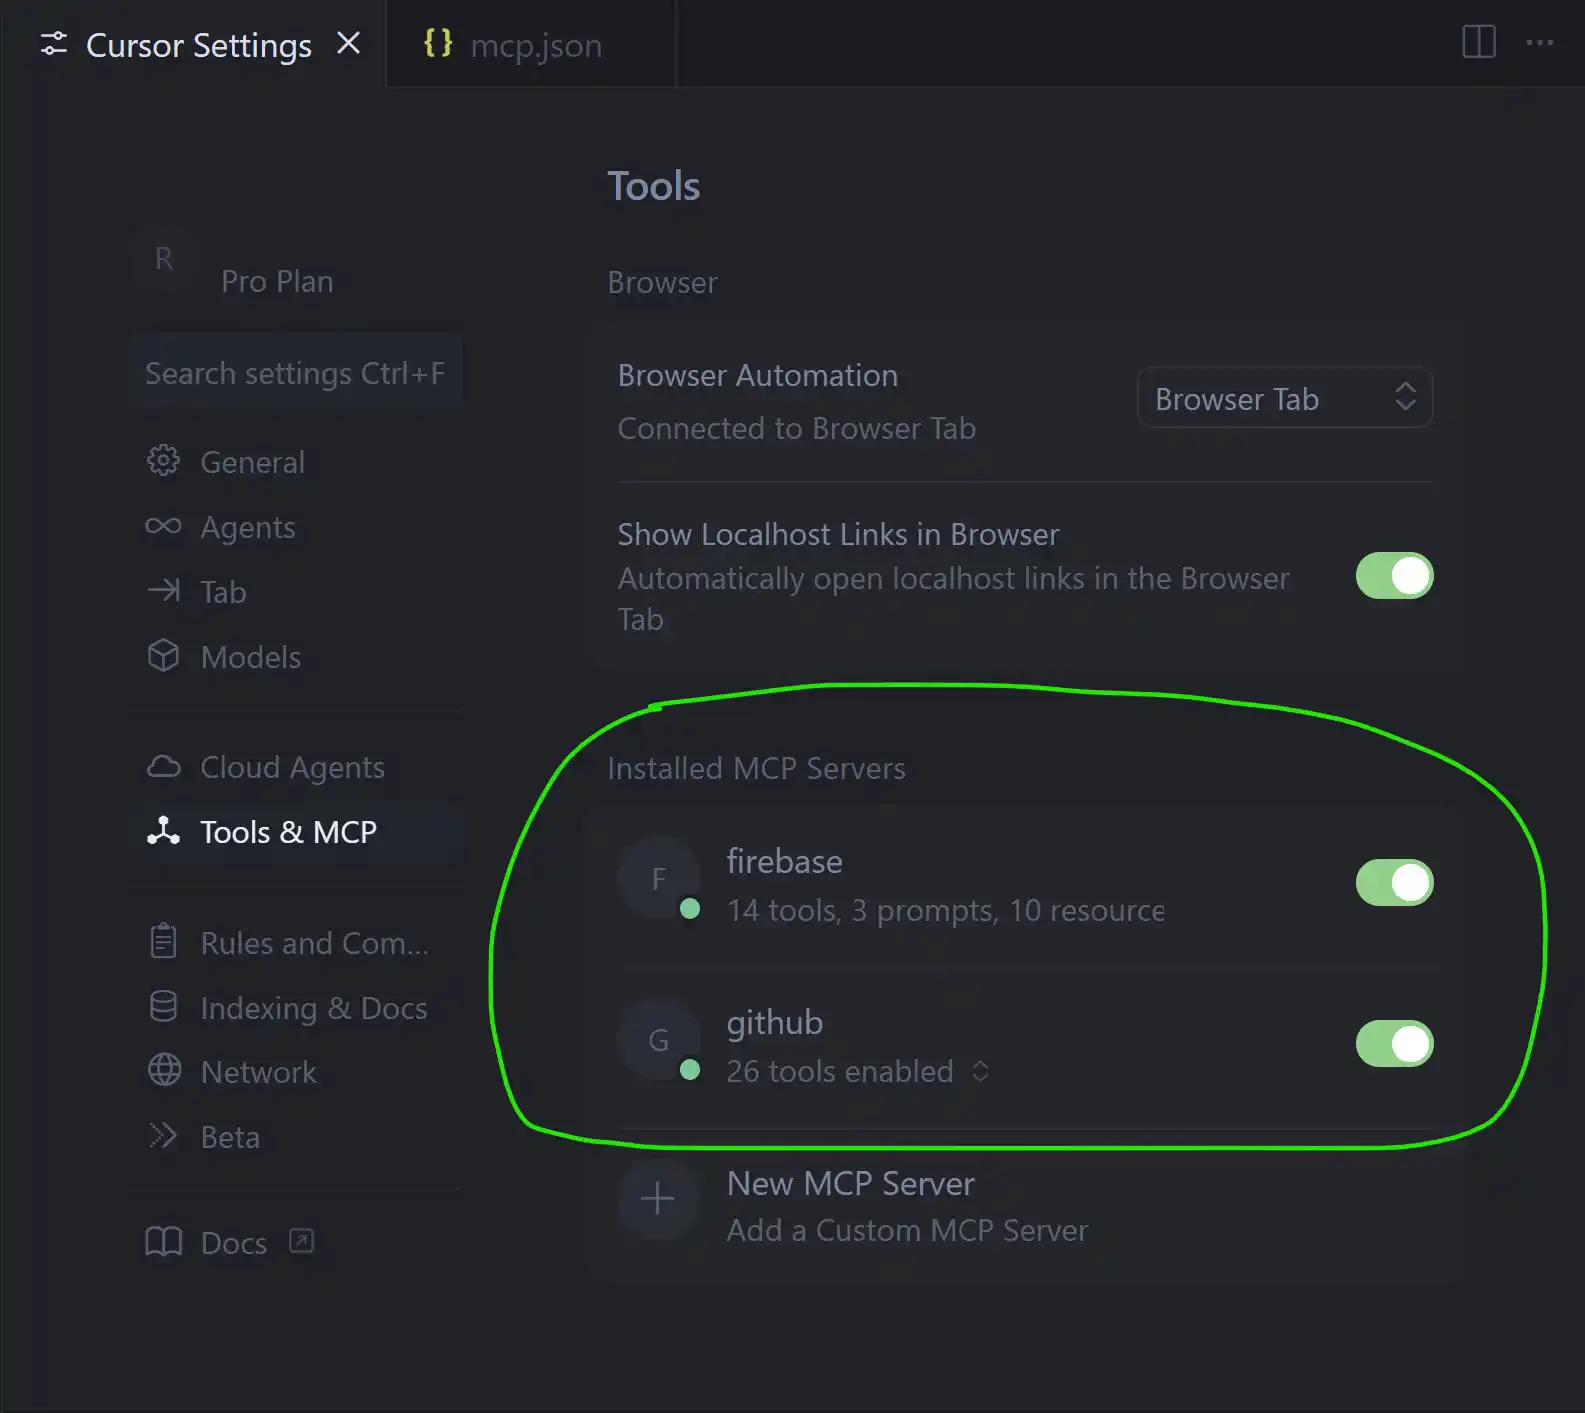Click the Browser section heading
1585x1413 pixels.
tap(662, 282)
